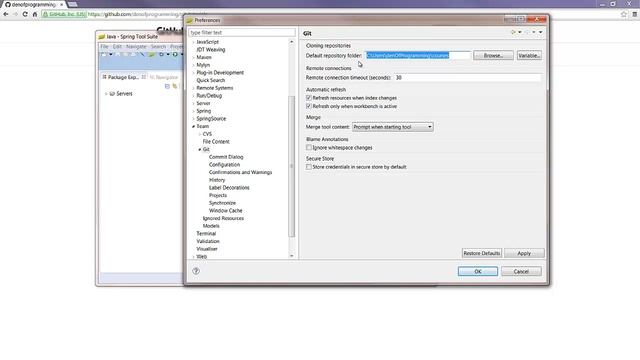The width and height of the screenshot is (640, 360).
Task: Click the preferences tree scroll-down arrow
Action: coord(291,256)
